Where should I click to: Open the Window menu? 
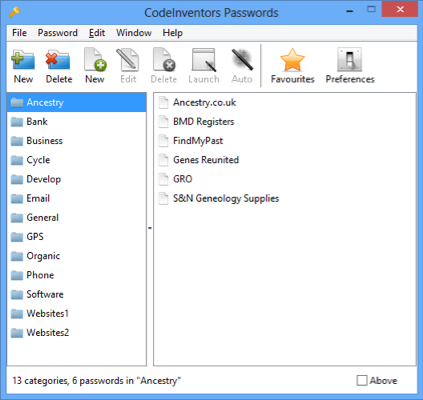pos(134,33)
